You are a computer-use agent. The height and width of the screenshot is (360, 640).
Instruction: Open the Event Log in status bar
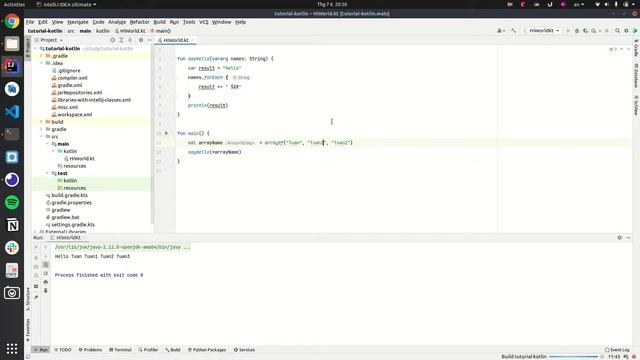617,350
